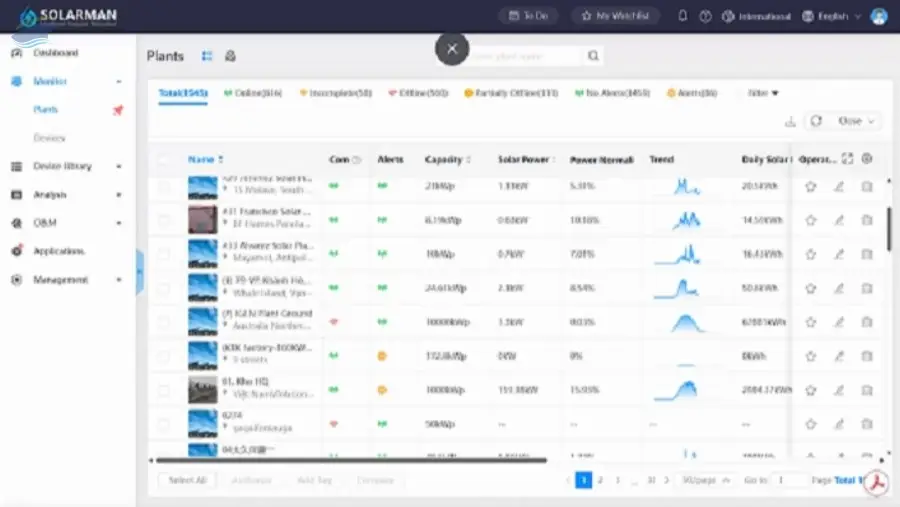Unpin the Plants sidebar pin icon

coord(118,110)
